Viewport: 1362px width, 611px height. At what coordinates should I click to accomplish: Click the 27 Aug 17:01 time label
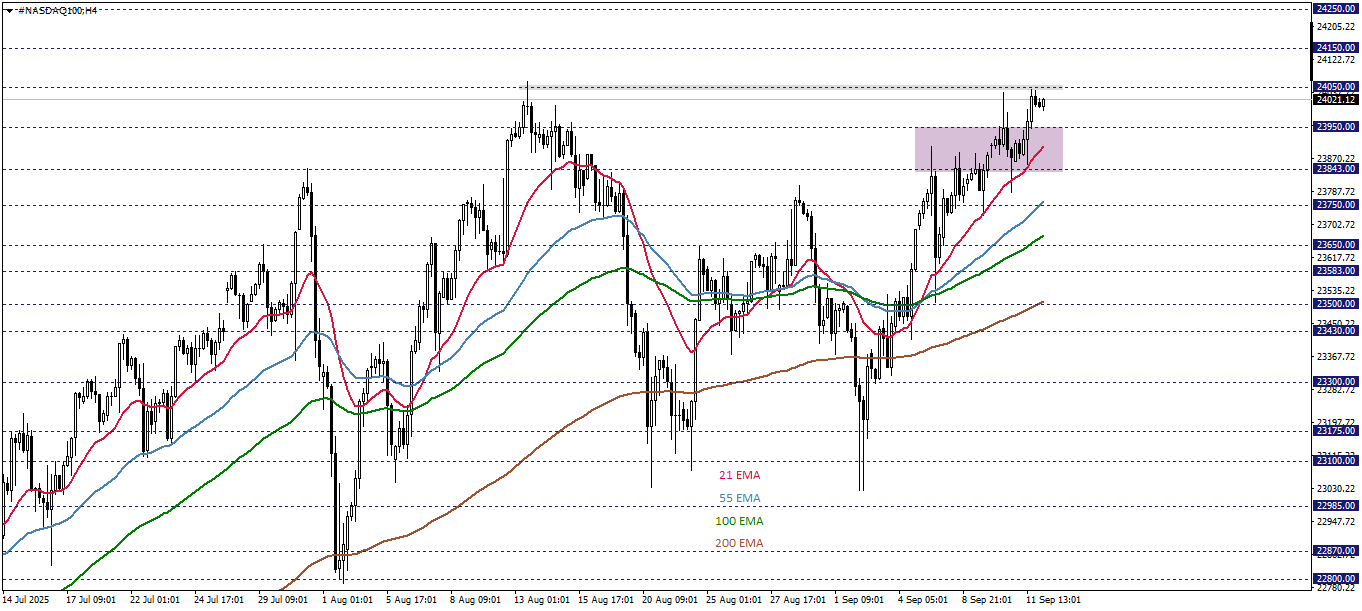coord(798,600)
